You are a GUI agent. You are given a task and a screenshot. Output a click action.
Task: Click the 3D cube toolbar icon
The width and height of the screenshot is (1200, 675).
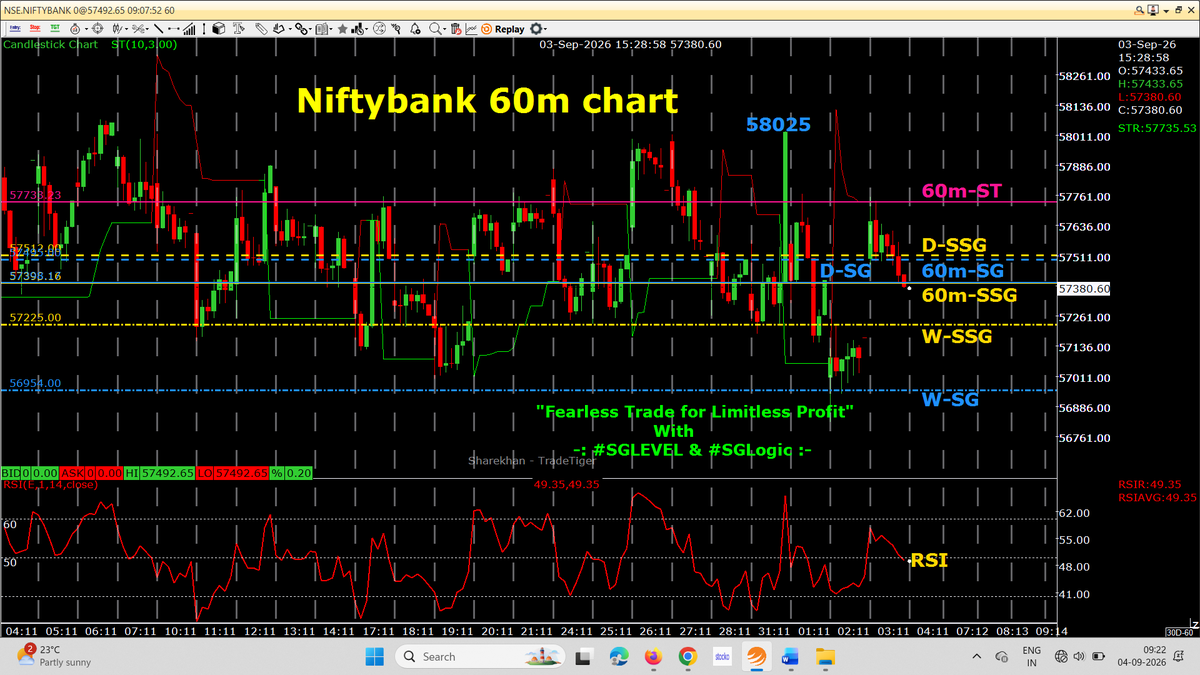click(x=218, y=29)
